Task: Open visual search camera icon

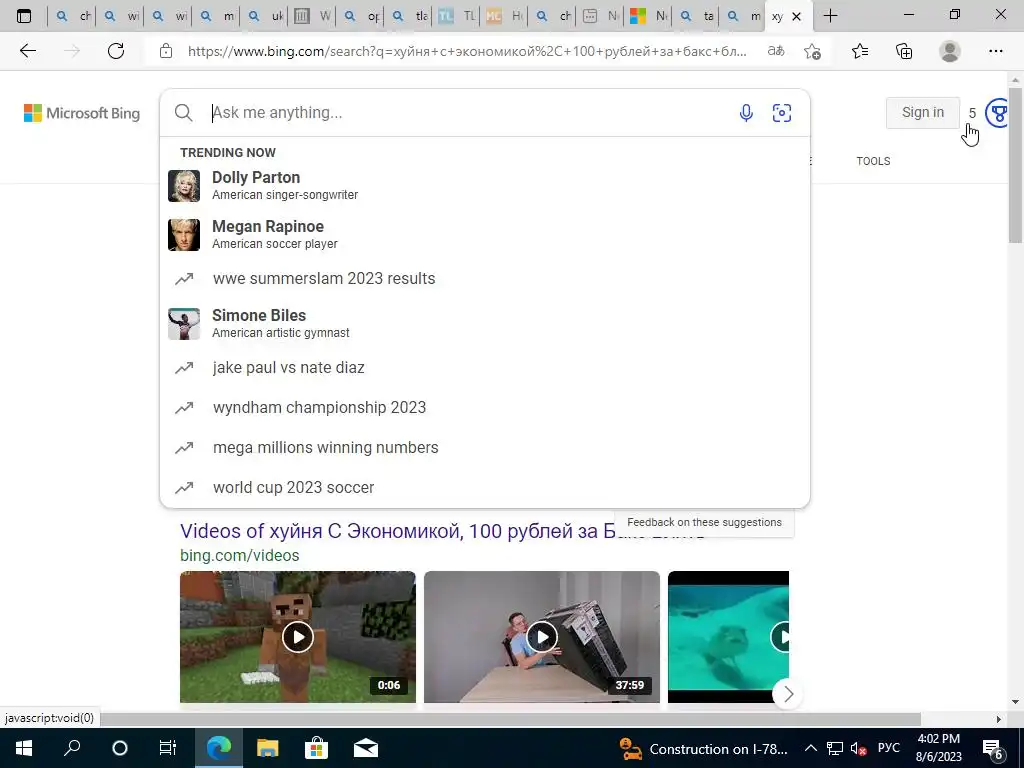Action: 782,113
